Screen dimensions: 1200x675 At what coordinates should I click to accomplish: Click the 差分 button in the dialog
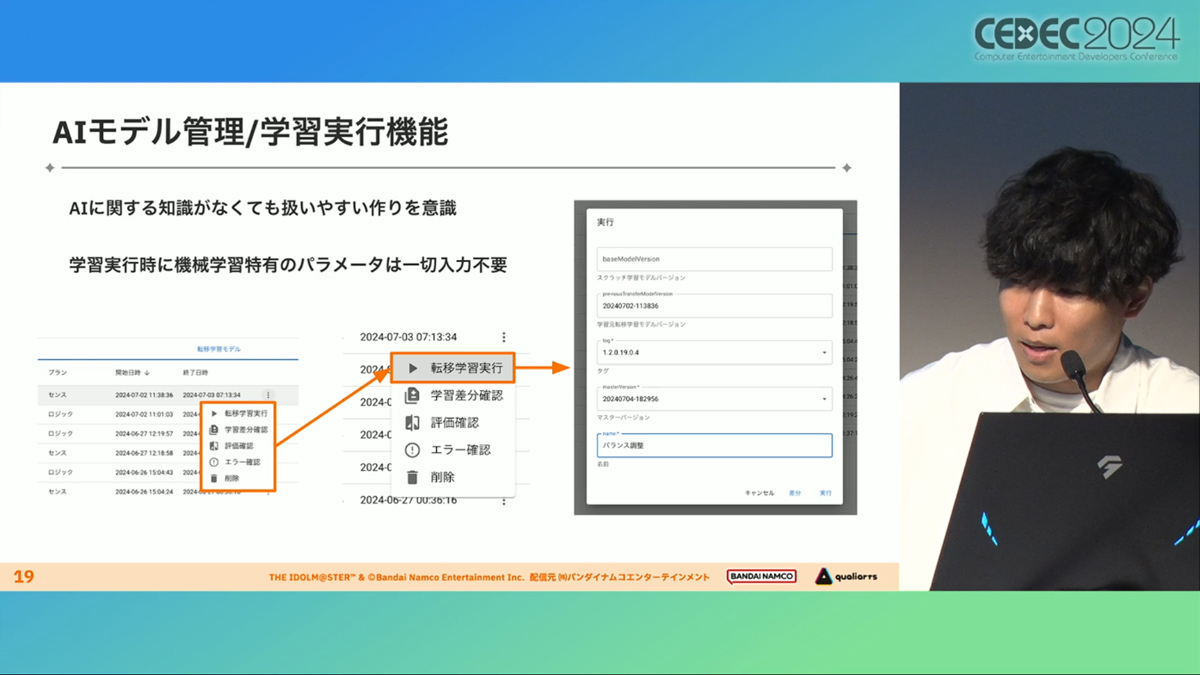pos(795,493)
